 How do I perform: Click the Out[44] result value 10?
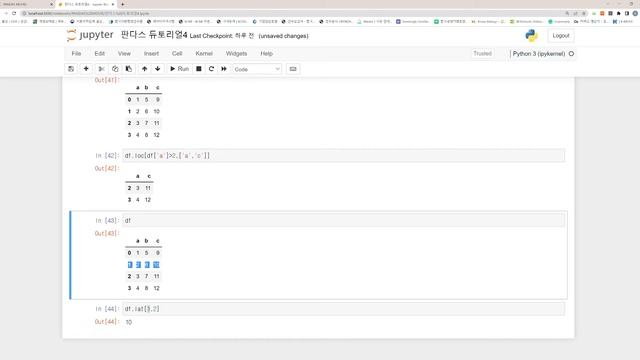(129, 322)
